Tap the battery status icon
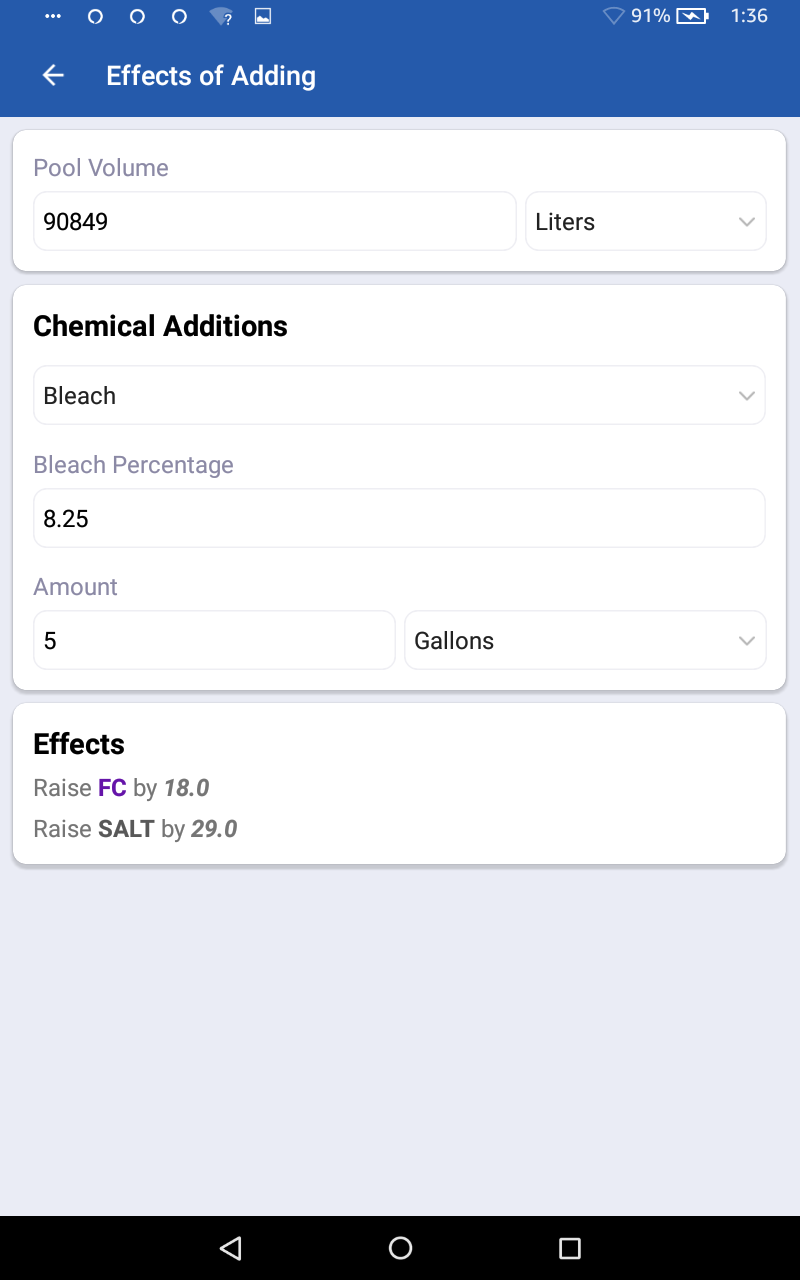The height and width of the screenshot is (1280, 800). 692,16
